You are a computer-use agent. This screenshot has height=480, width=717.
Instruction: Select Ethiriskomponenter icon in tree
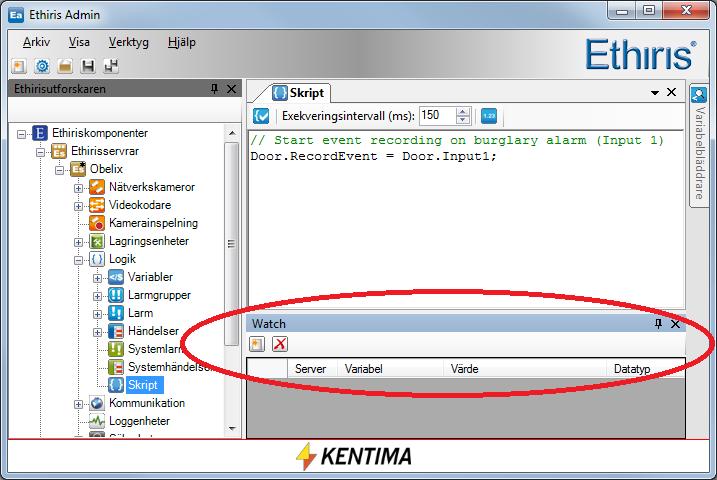(x=40, y=133)
